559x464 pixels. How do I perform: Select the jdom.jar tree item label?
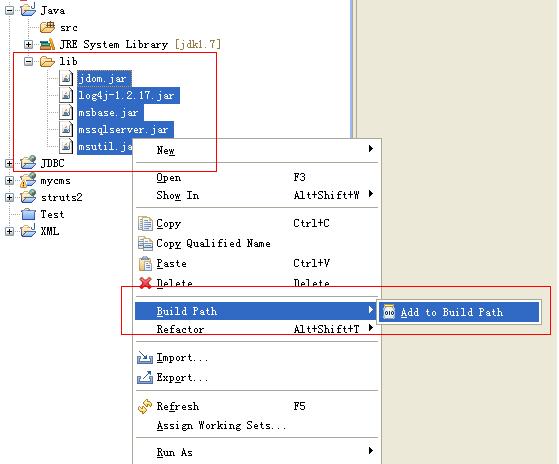[104, 78]
